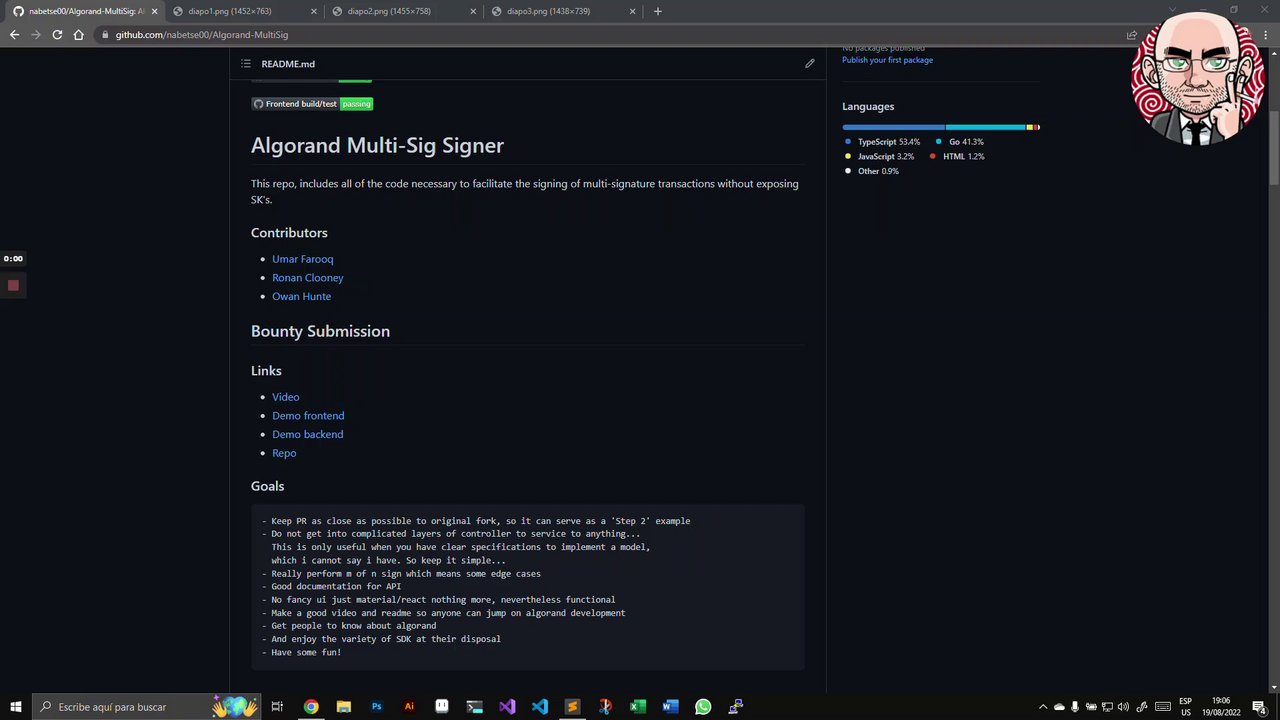Open Excel from the taskbar

click(638, 707)
